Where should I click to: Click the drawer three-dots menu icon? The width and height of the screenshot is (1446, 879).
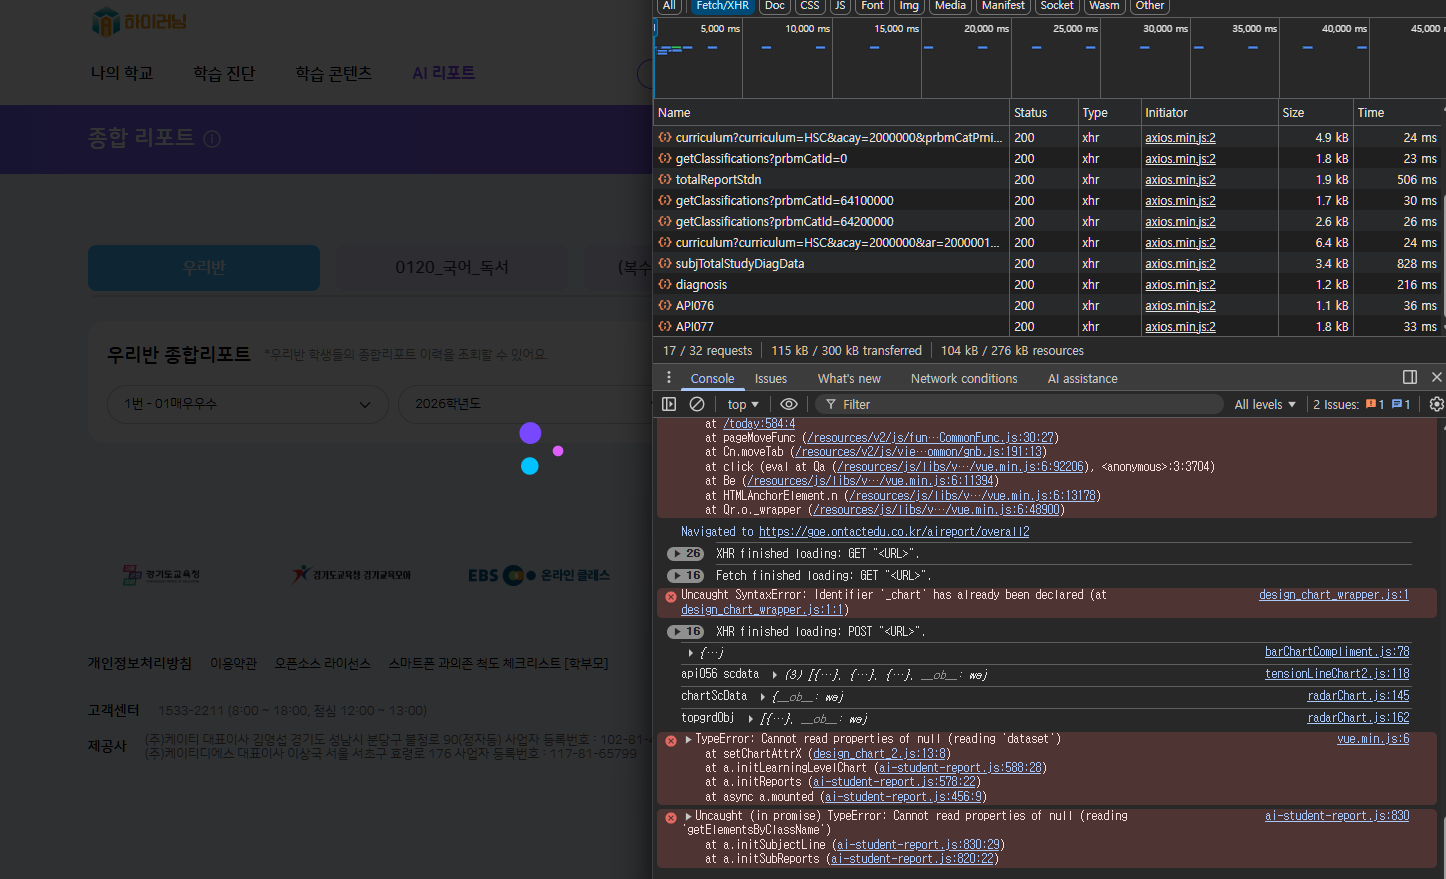coord(669,377)
